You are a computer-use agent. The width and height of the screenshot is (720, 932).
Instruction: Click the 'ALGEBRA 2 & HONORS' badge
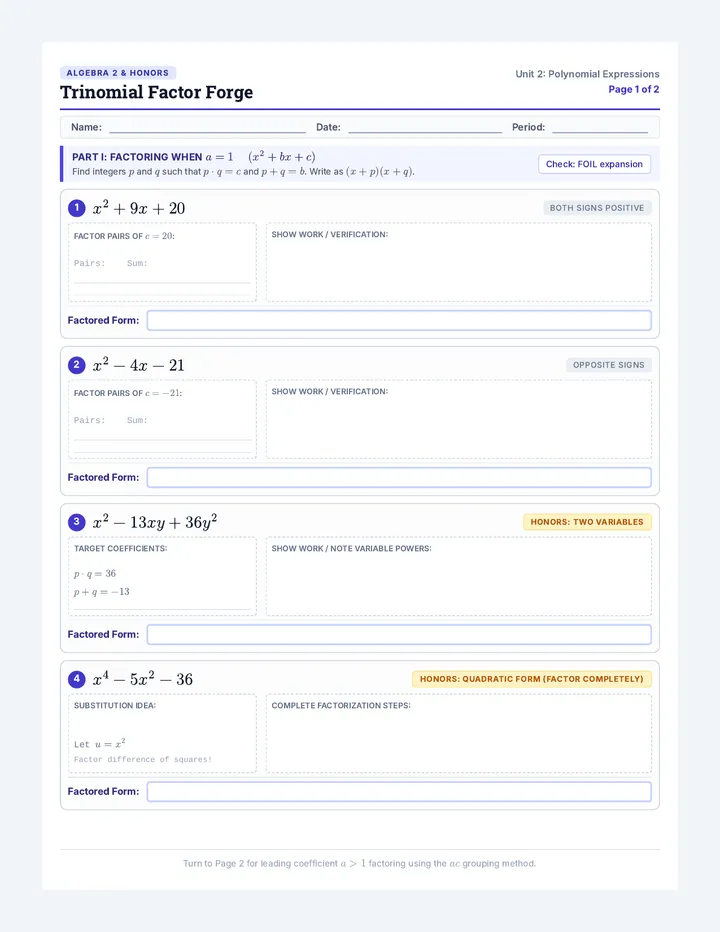click(118, 73)
